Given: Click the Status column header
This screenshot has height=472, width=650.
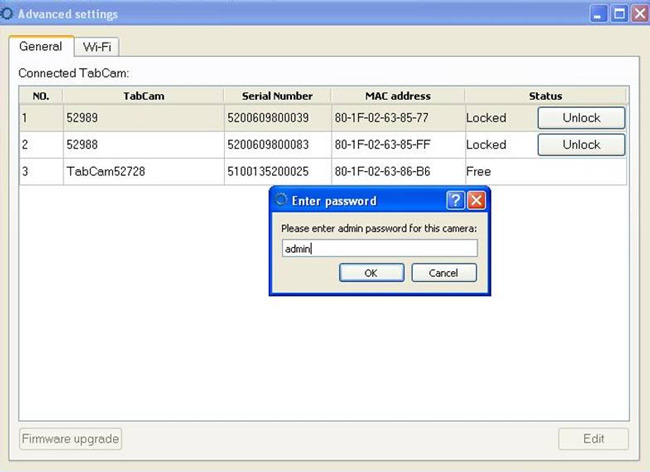Looking at the screenshot, I should pos(546,96).
